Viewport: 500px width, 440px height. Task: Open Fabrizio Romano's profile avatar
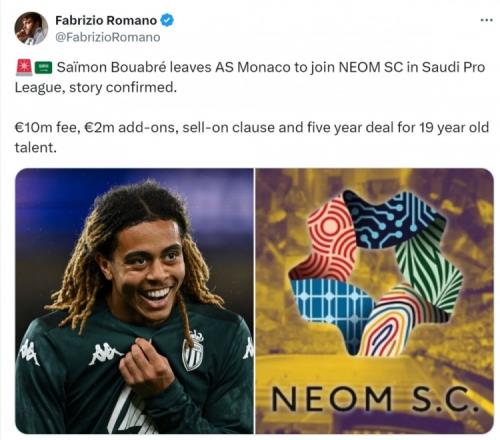point(31,29)
